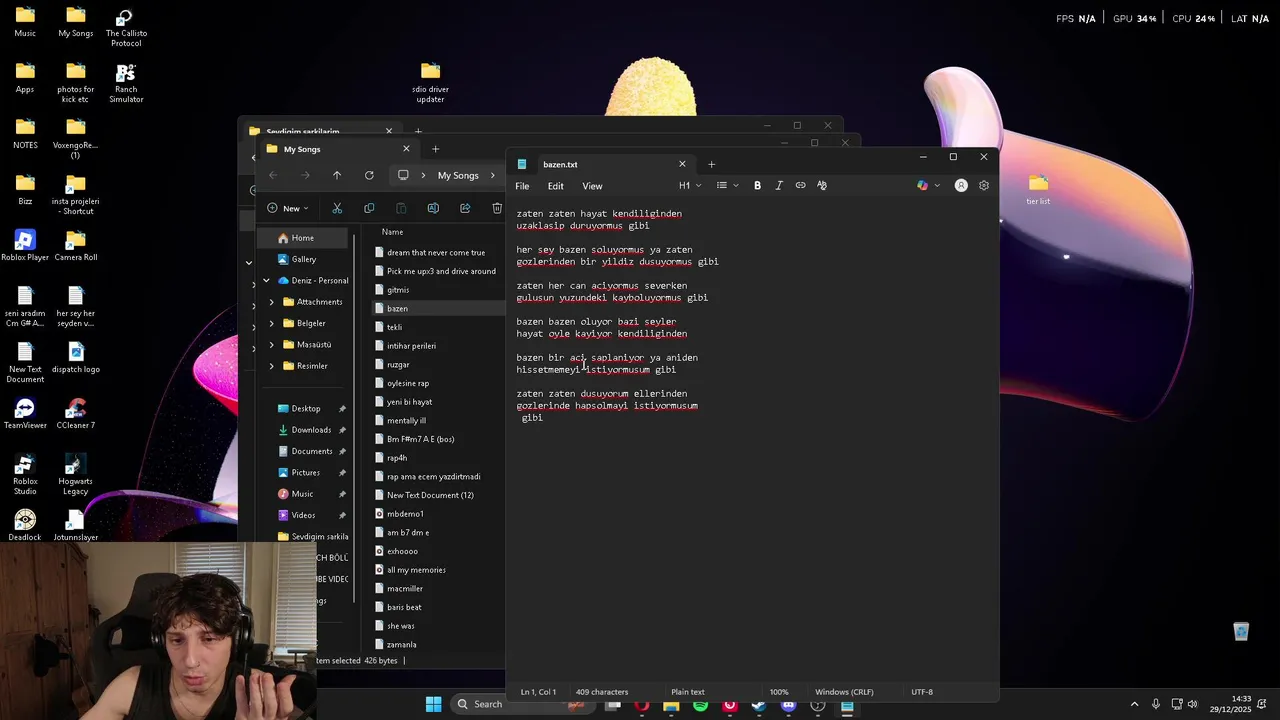
Task: Open Home in Explorer sidebar
Action: pyautogui.click(x=303, y=238)
